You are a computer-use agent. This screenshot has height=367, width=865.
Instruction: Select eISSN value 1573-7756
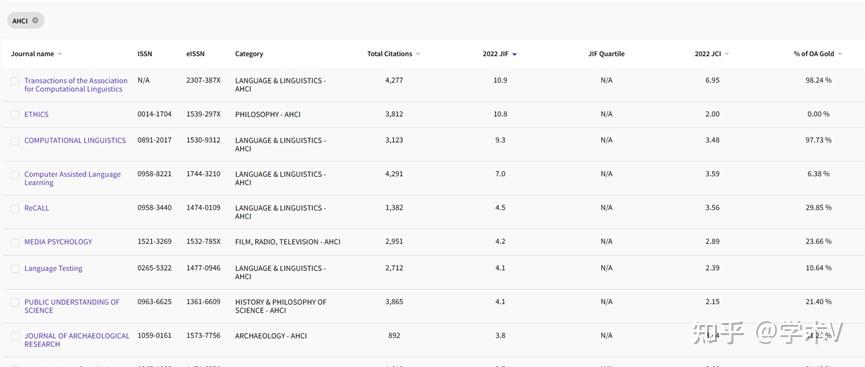203,336
